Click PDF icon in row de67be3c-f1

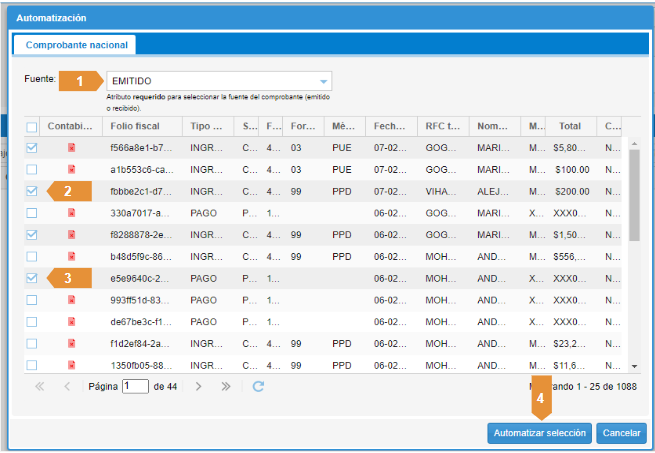pyautogui.click(x=72, y=322)
